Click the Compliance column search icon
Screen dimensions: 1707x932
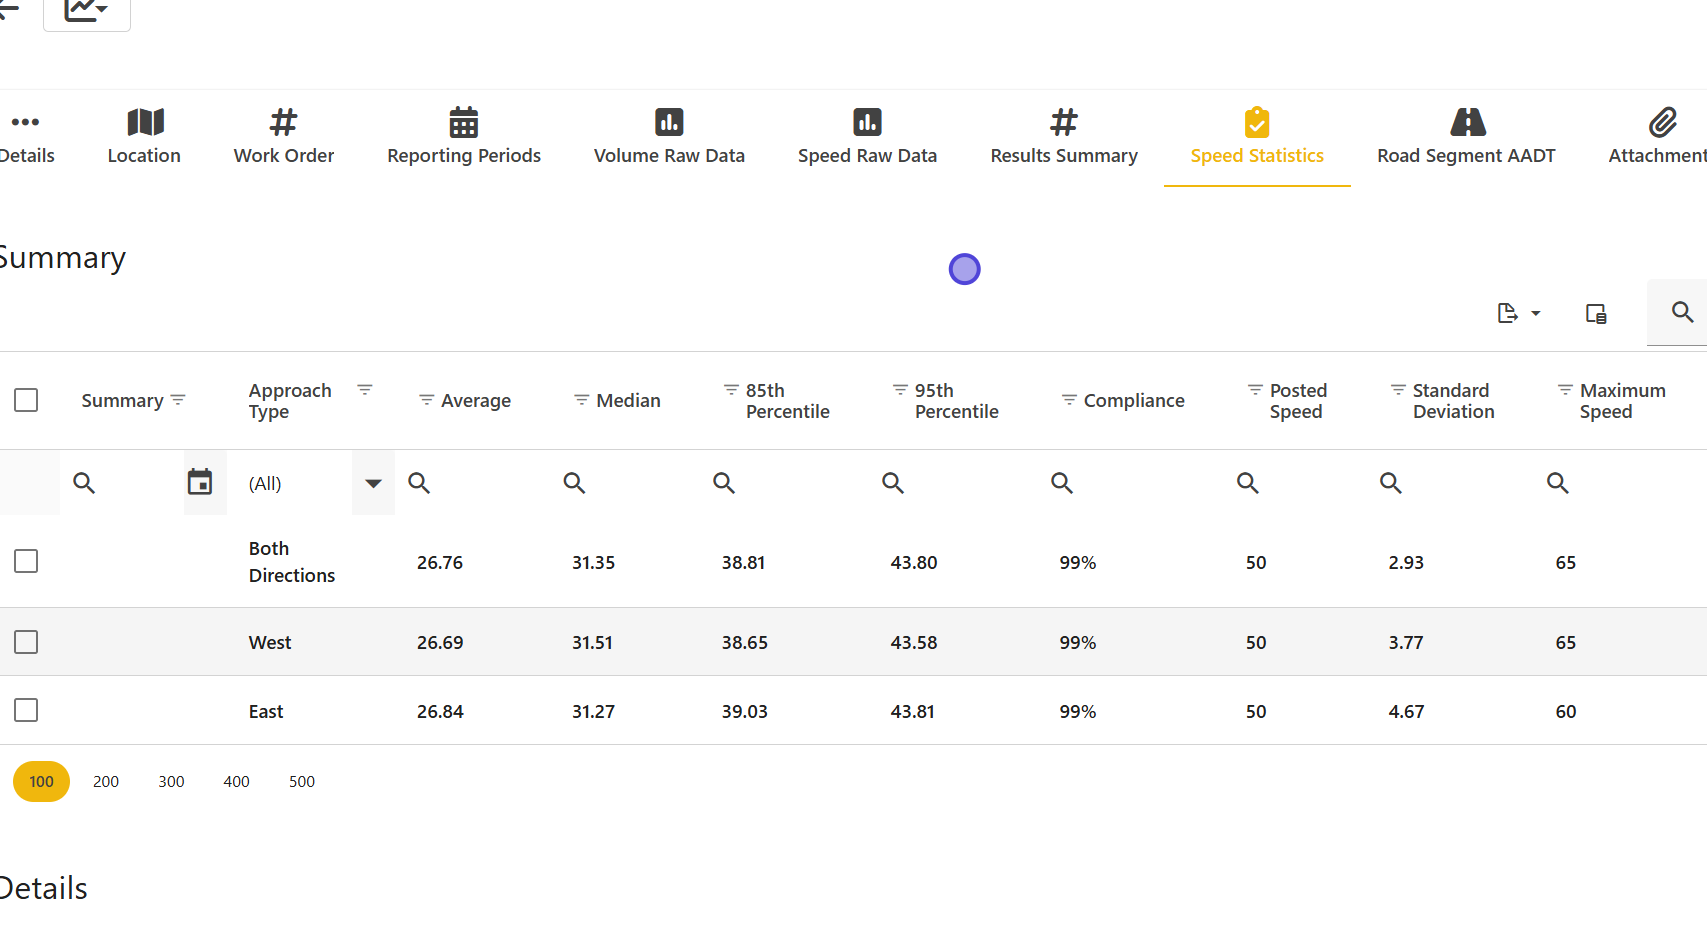(1062, 483)
